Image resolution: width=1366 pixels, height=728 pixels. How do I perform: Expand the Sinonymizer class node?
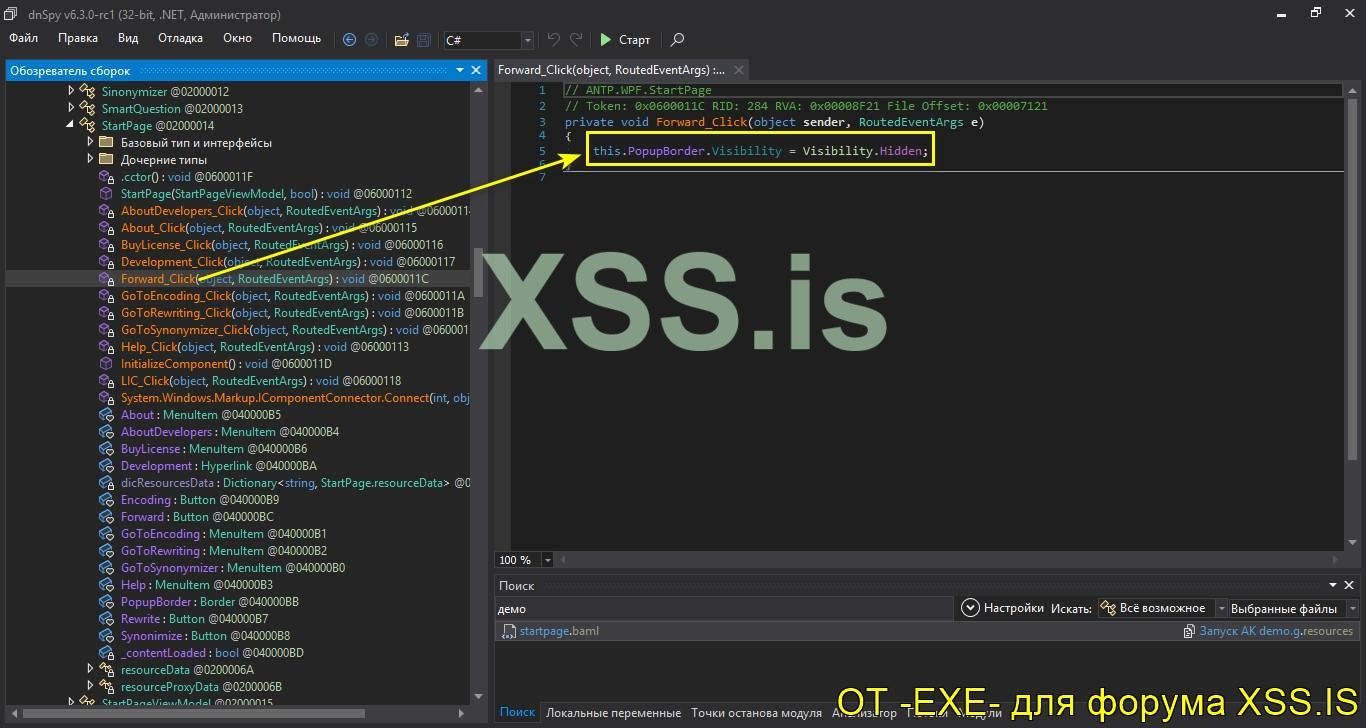point(71,91)
